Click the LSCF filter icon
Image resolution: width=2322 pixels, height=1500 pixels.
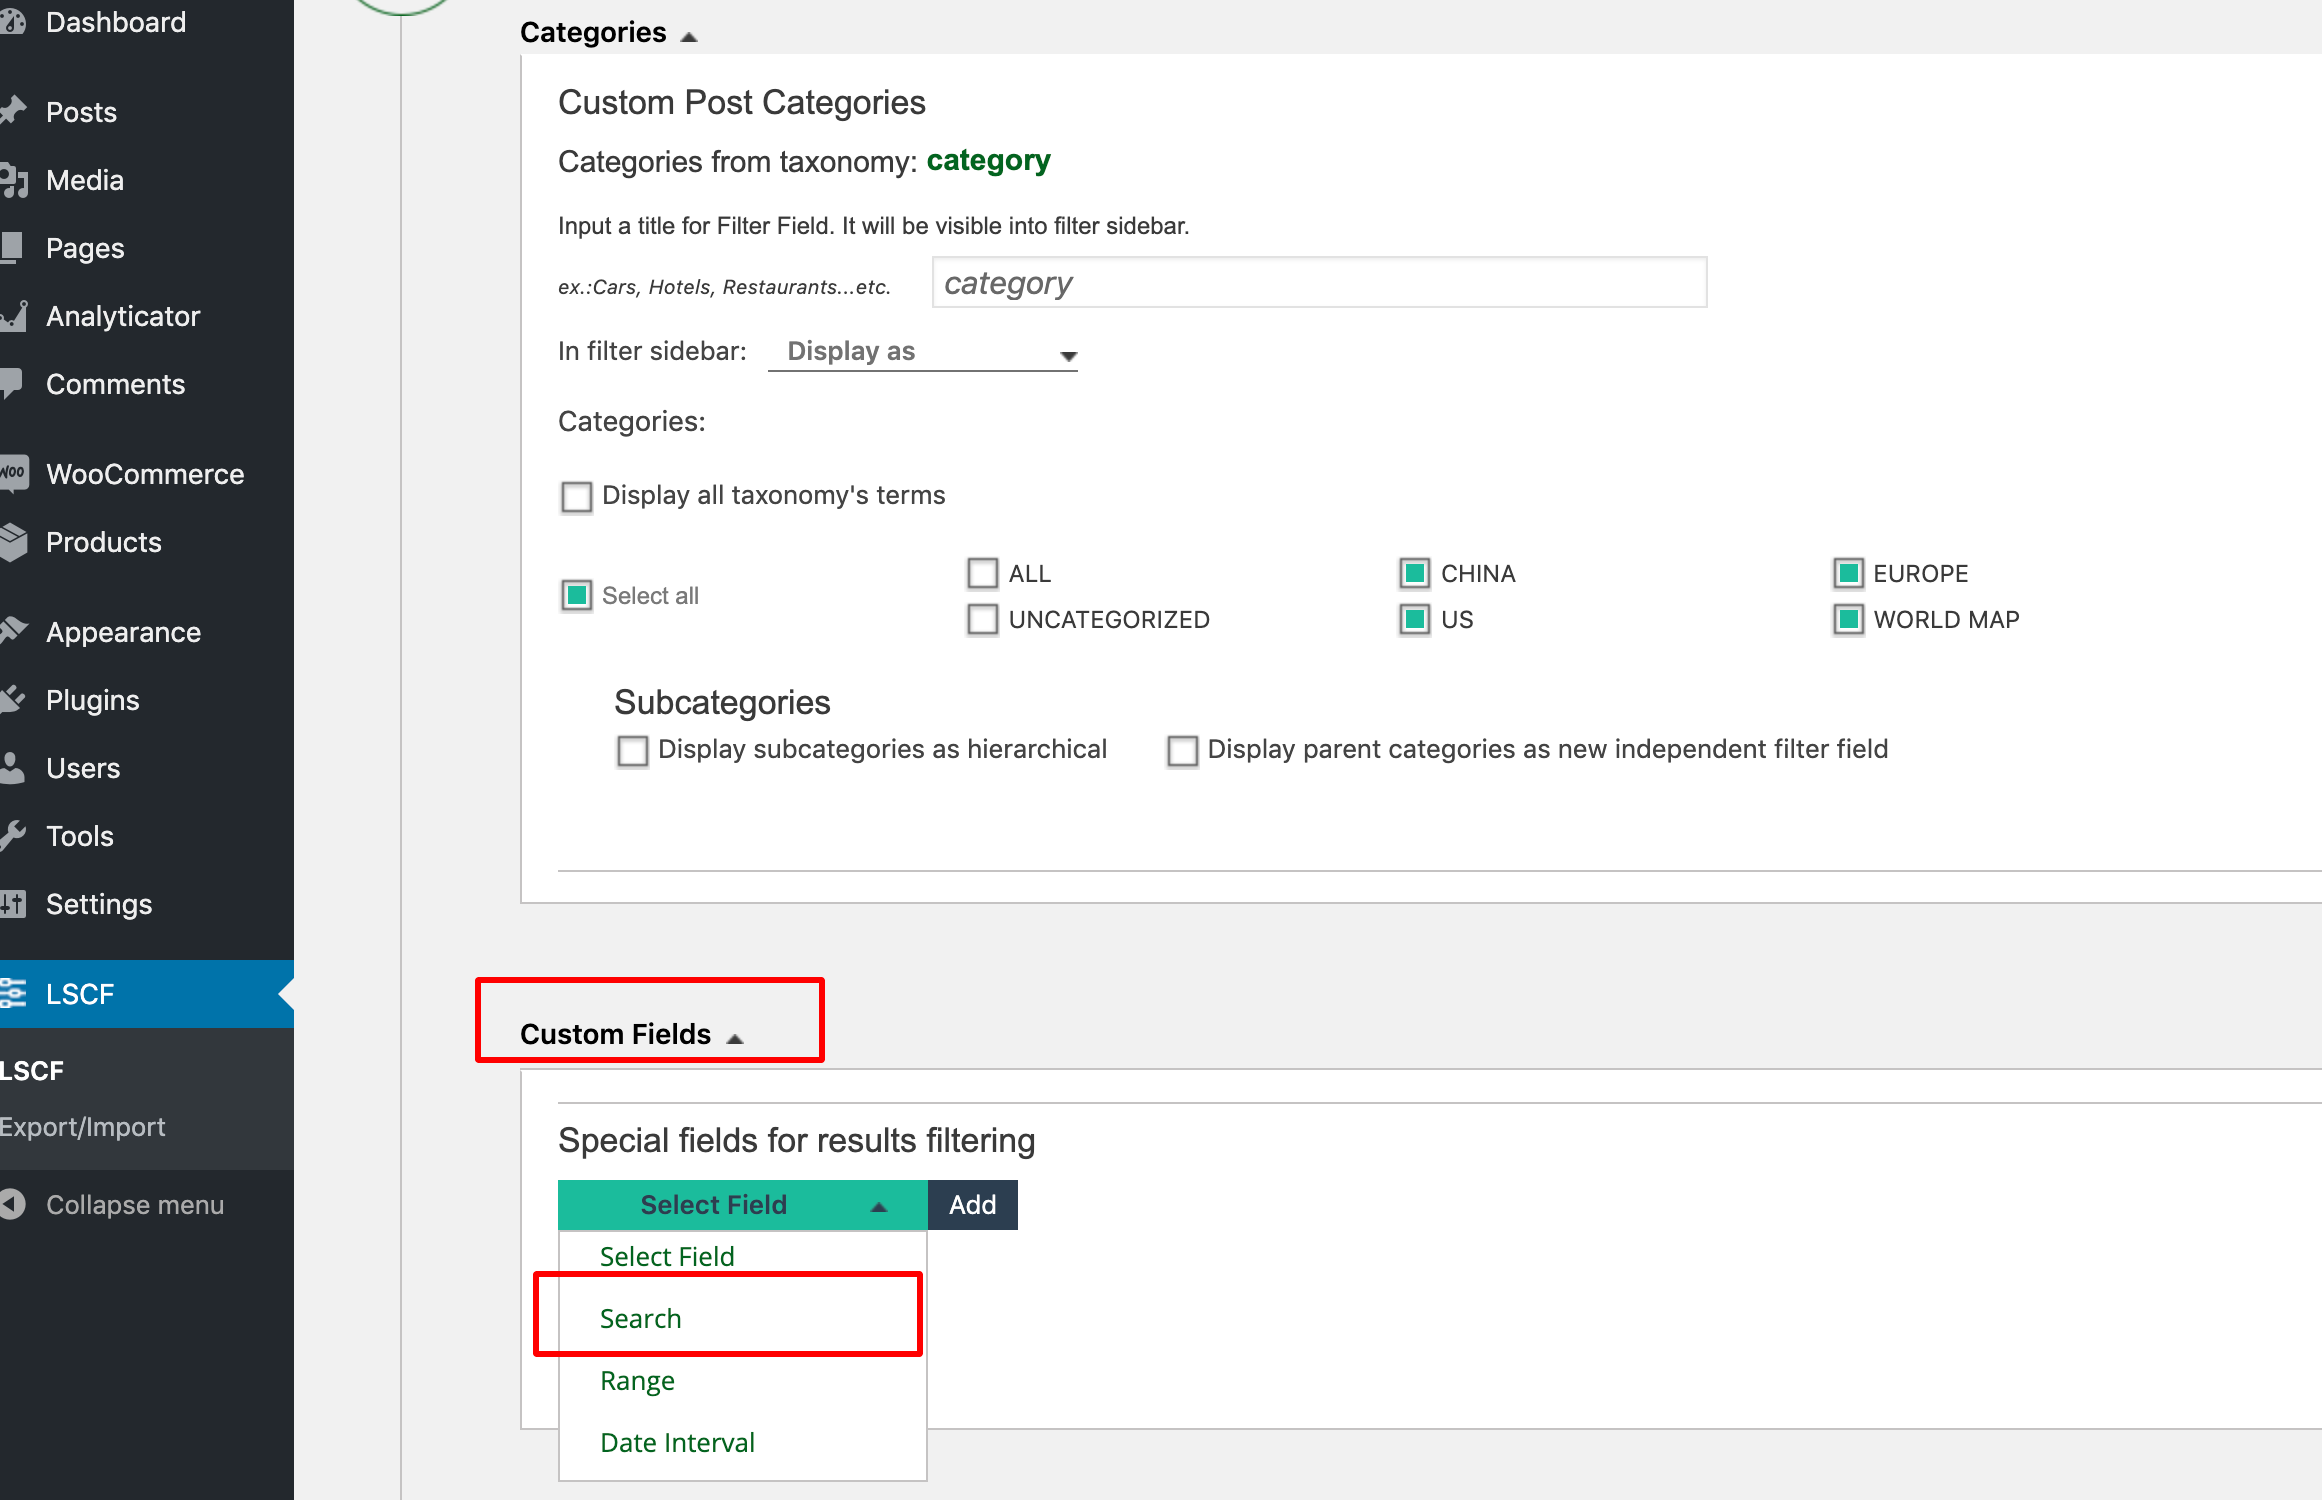coord(13,993)
